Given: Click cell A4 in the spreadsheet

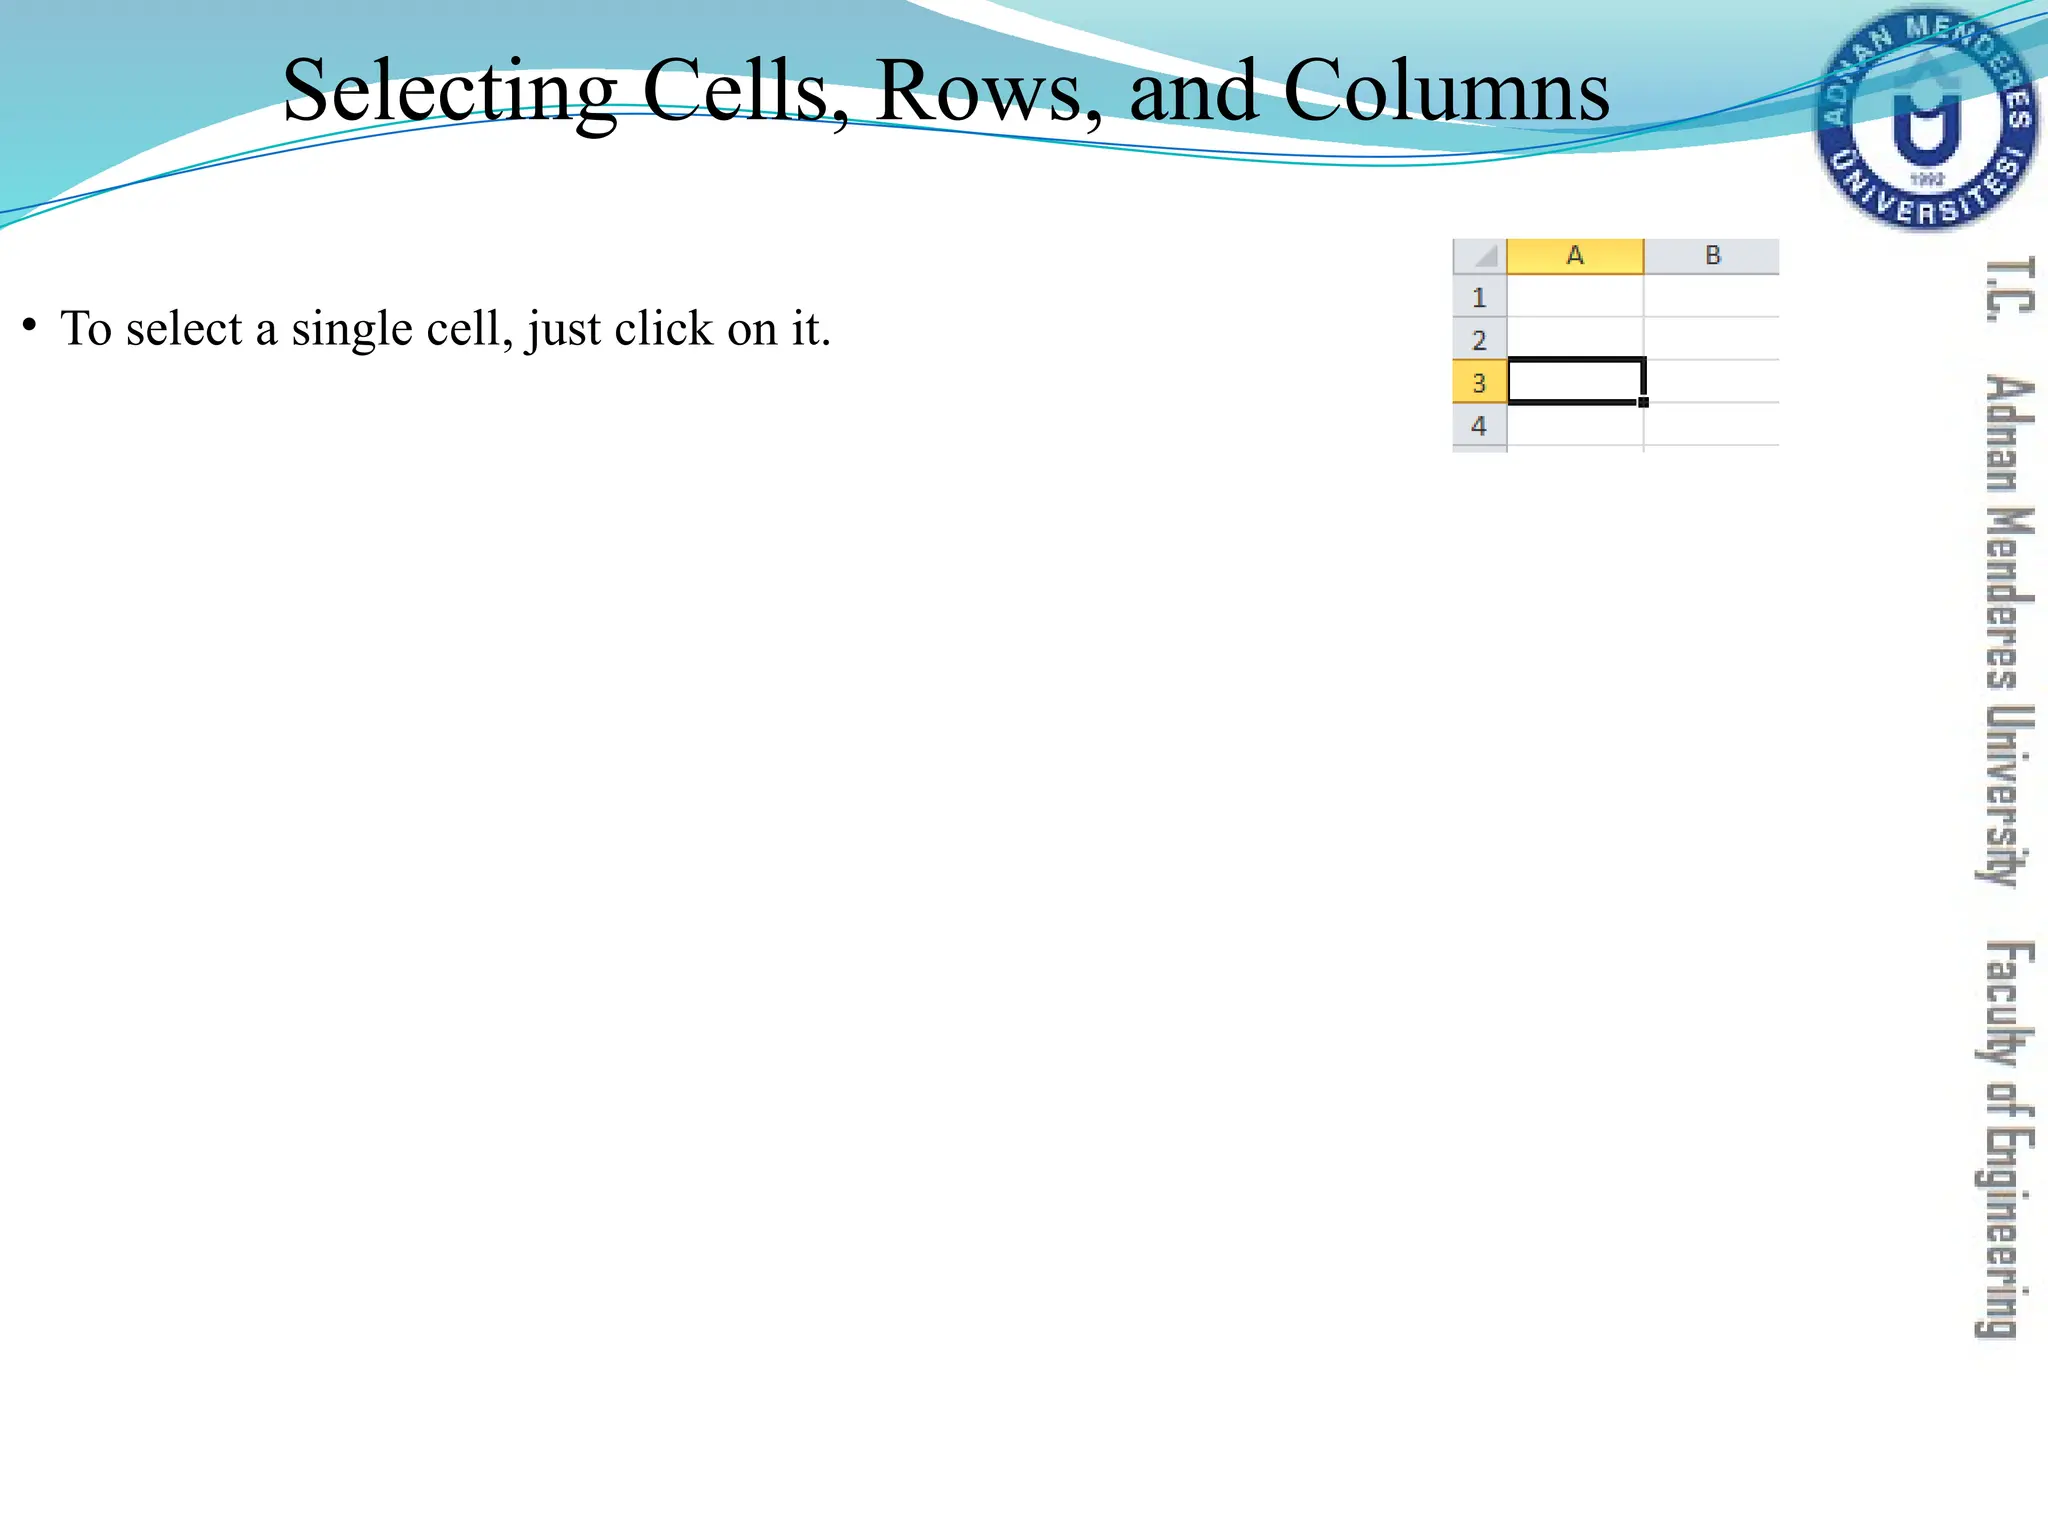Looking at the screenshot, I should coord(1575,425).
